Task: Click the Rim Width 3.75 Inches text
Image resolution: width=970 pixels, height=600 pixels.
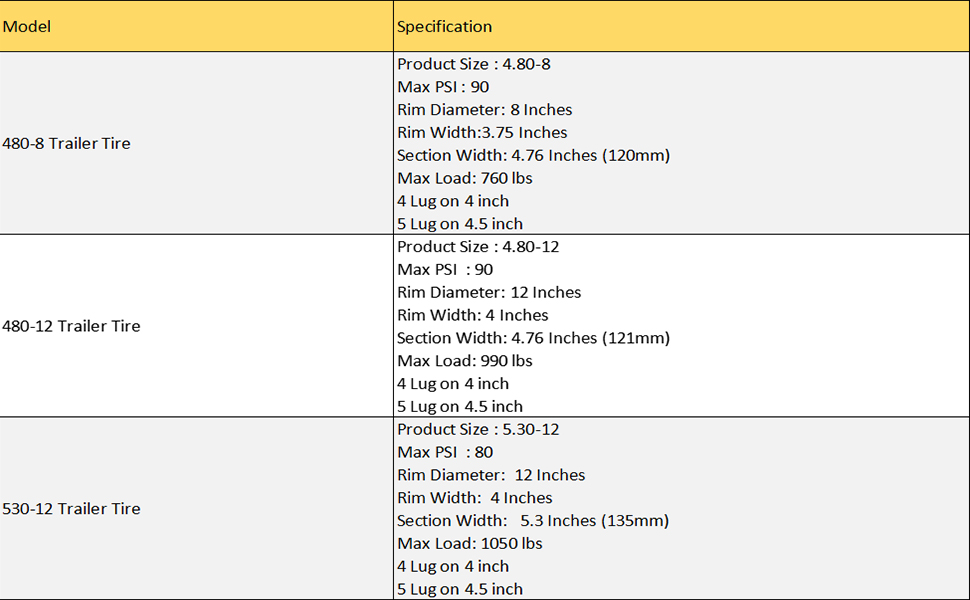Action: [482, 133]
